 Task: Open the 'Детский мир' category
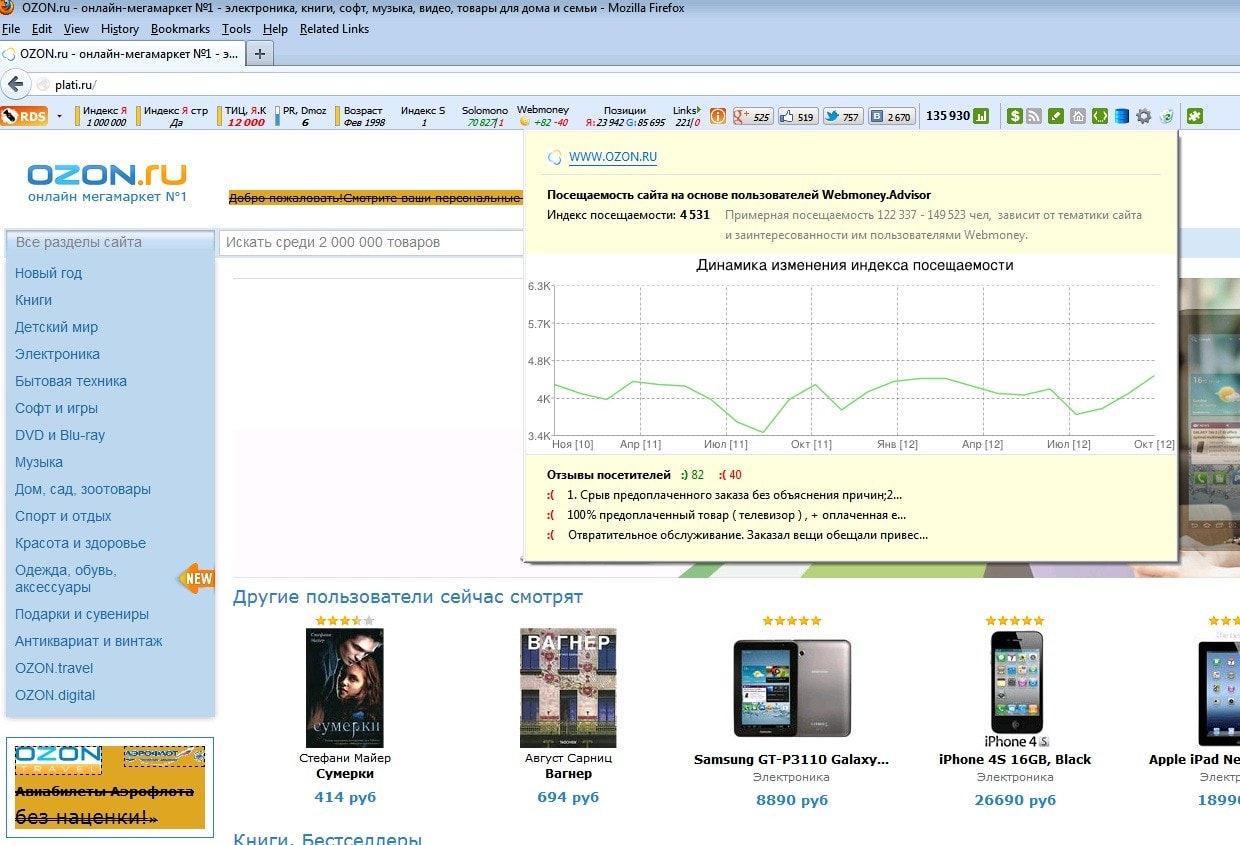pyautogui.click(x=56, y=327)
